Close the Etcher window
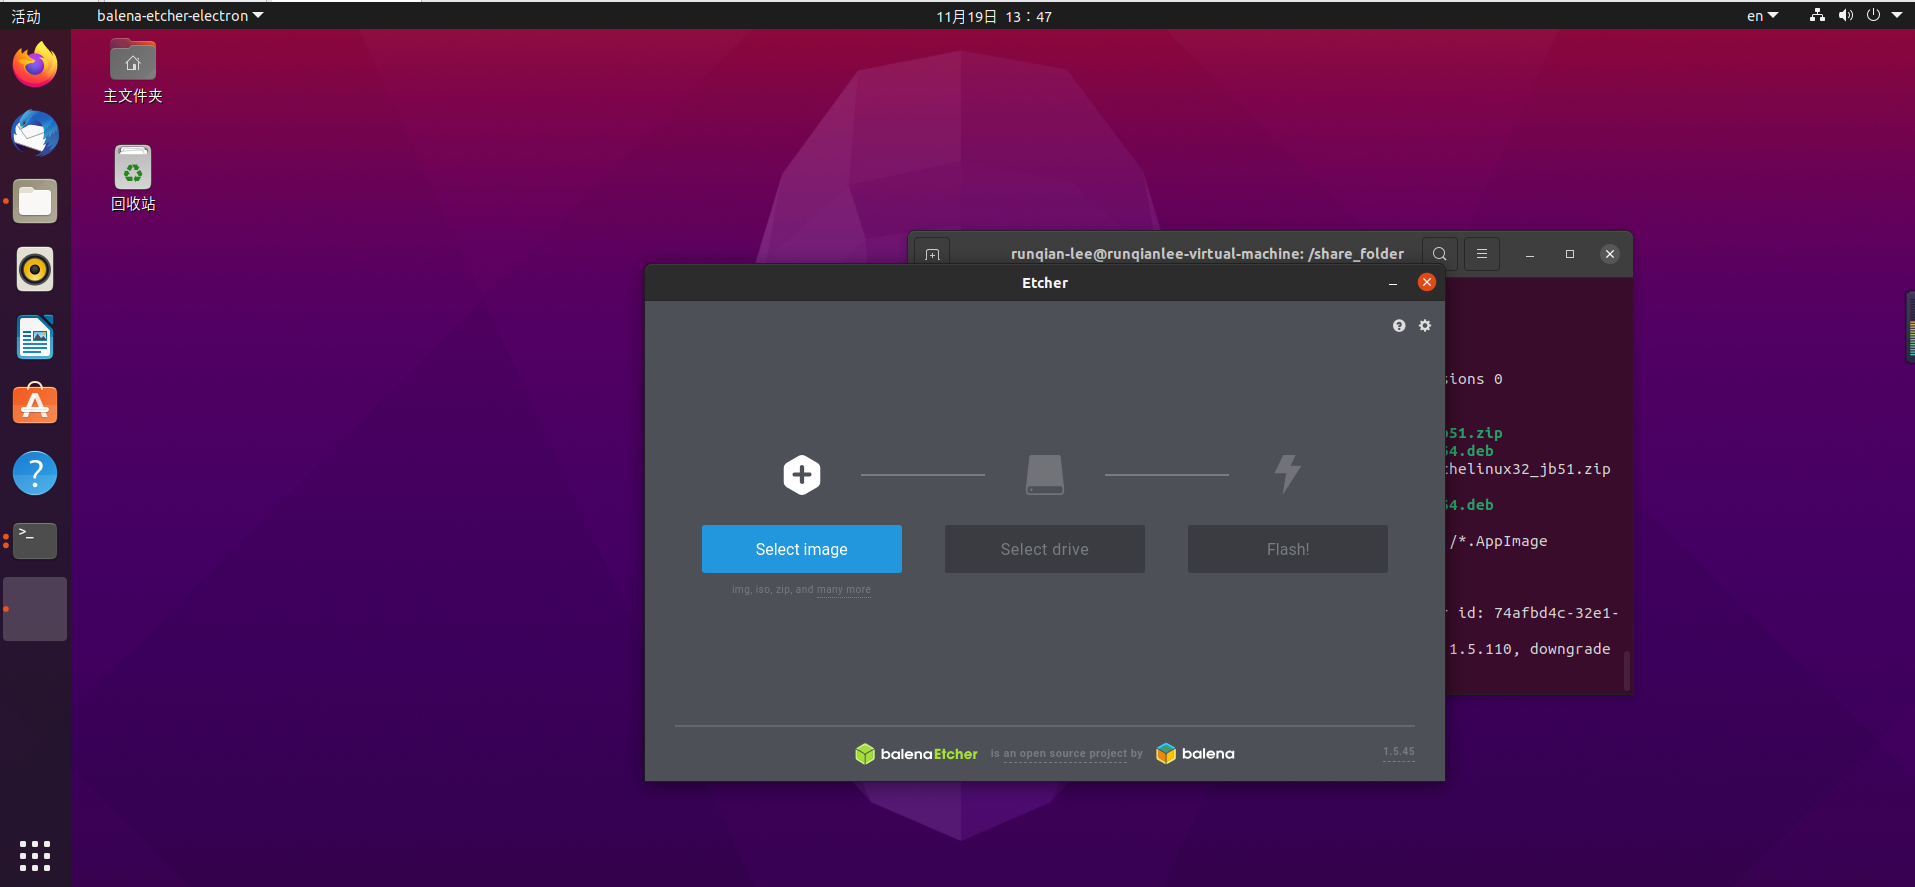Screen dimensions: 1915x887 (x=1427, y=283)
